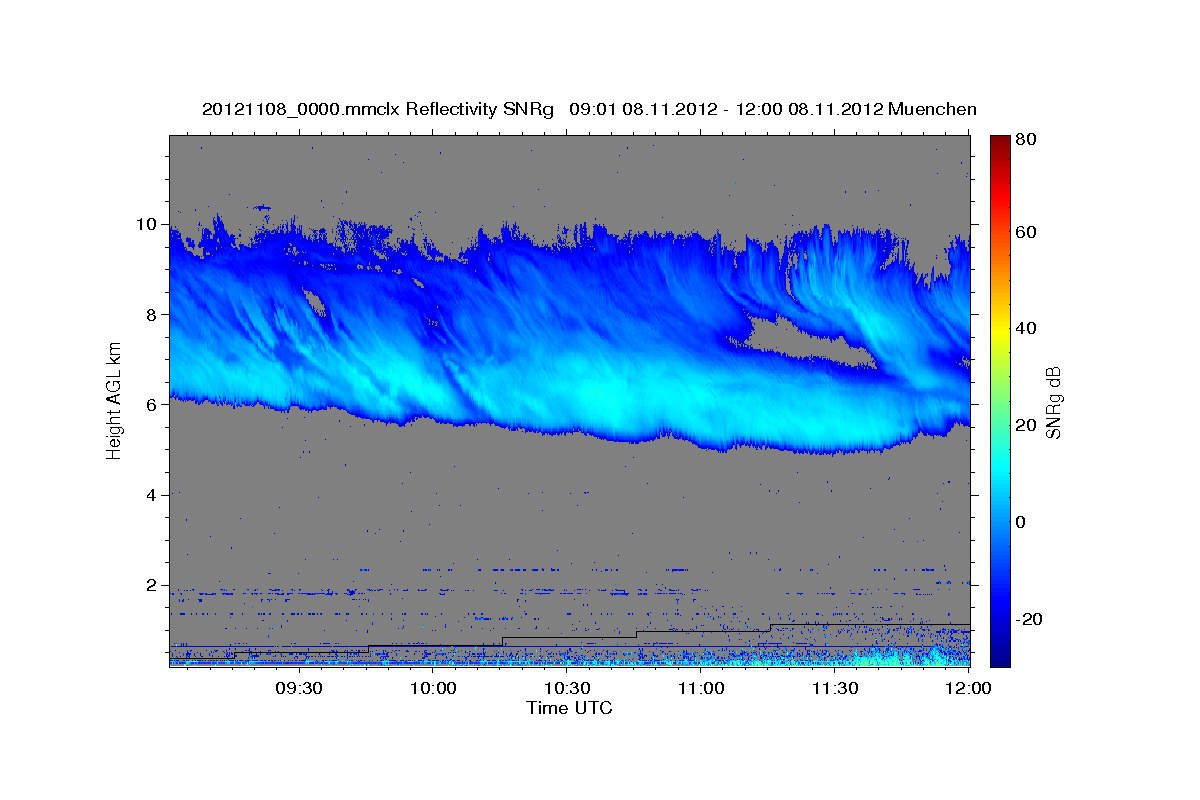The image size is (1200, 800).
Task: Click the '11:30' time axis label
Action: tap(834, 688)
